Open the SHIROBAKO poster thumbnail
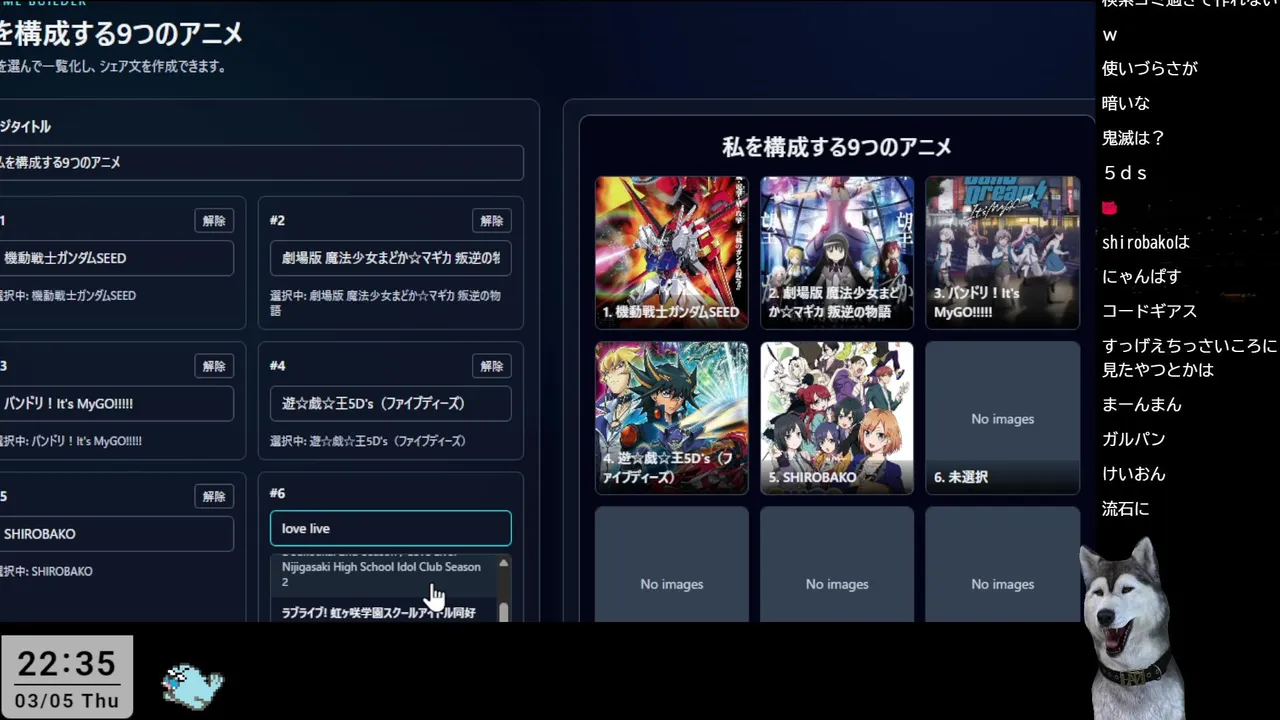 click(837, 418)
